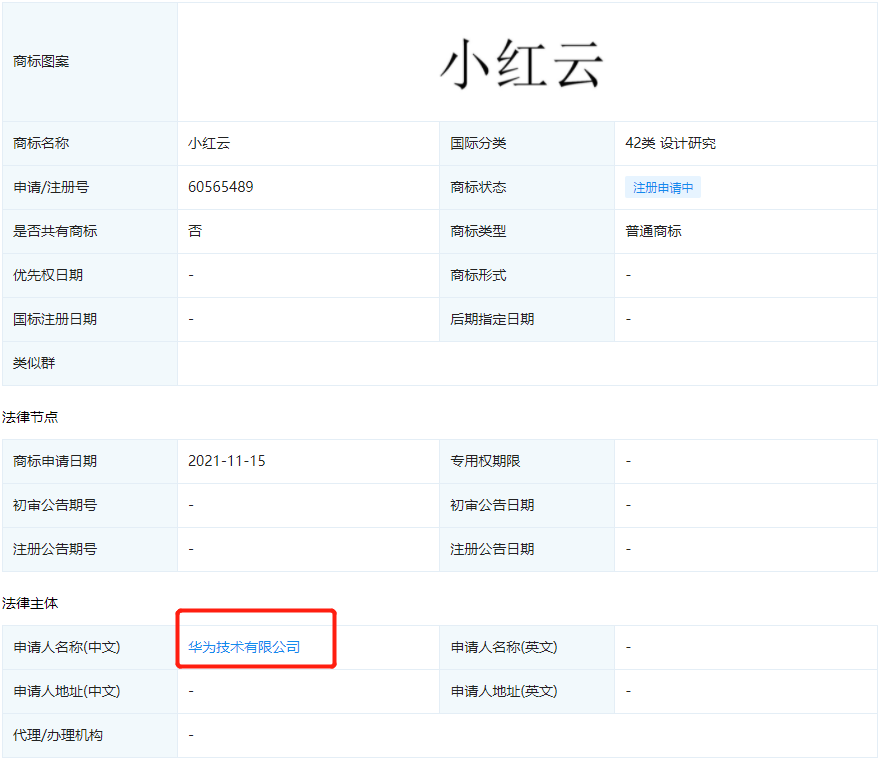Click the 代理/办理机构 label
Image resolution: width=882 pixels, height=763 pixels.
(x=58, y=735)
